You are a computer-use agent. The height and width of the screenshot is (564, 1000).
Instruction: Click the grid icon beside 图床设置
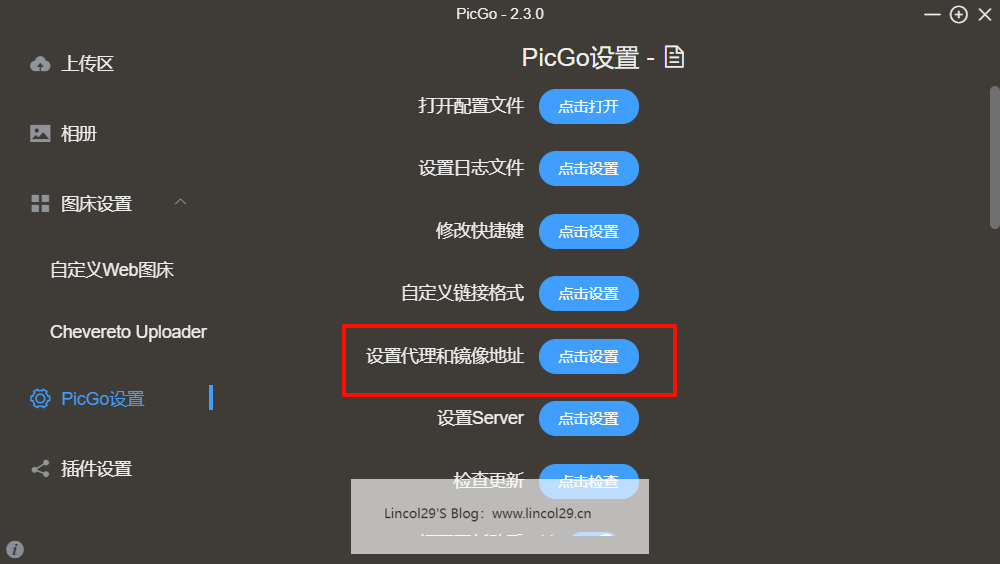(40, 204)
